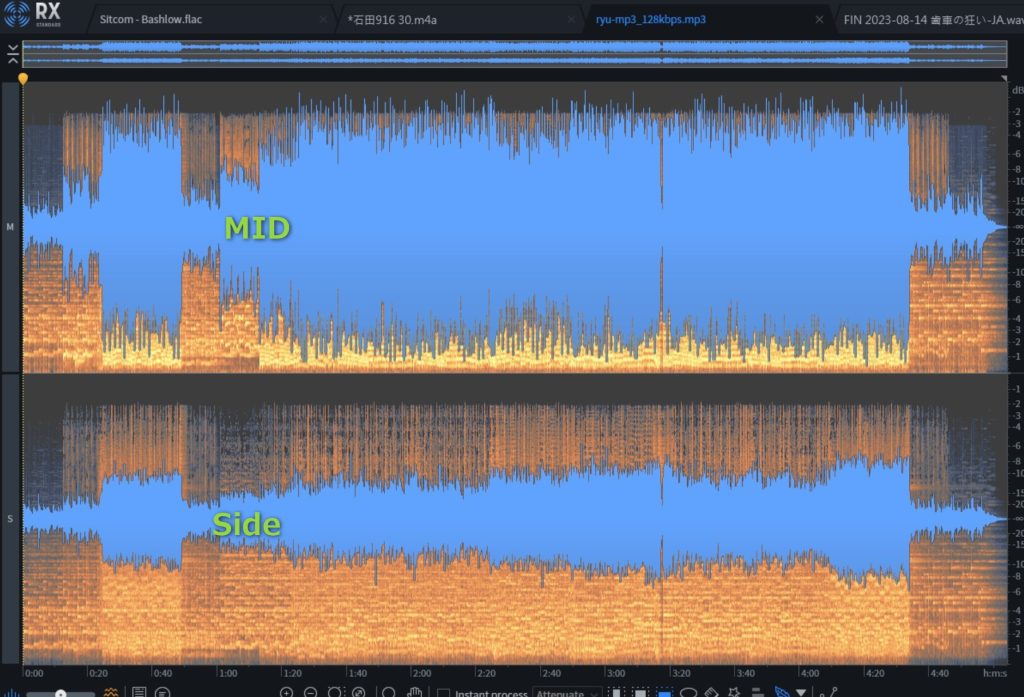Viewport: 1024px width, 697px height.
Task: Enable the Instant process checkbox
Action: [443, 693]
